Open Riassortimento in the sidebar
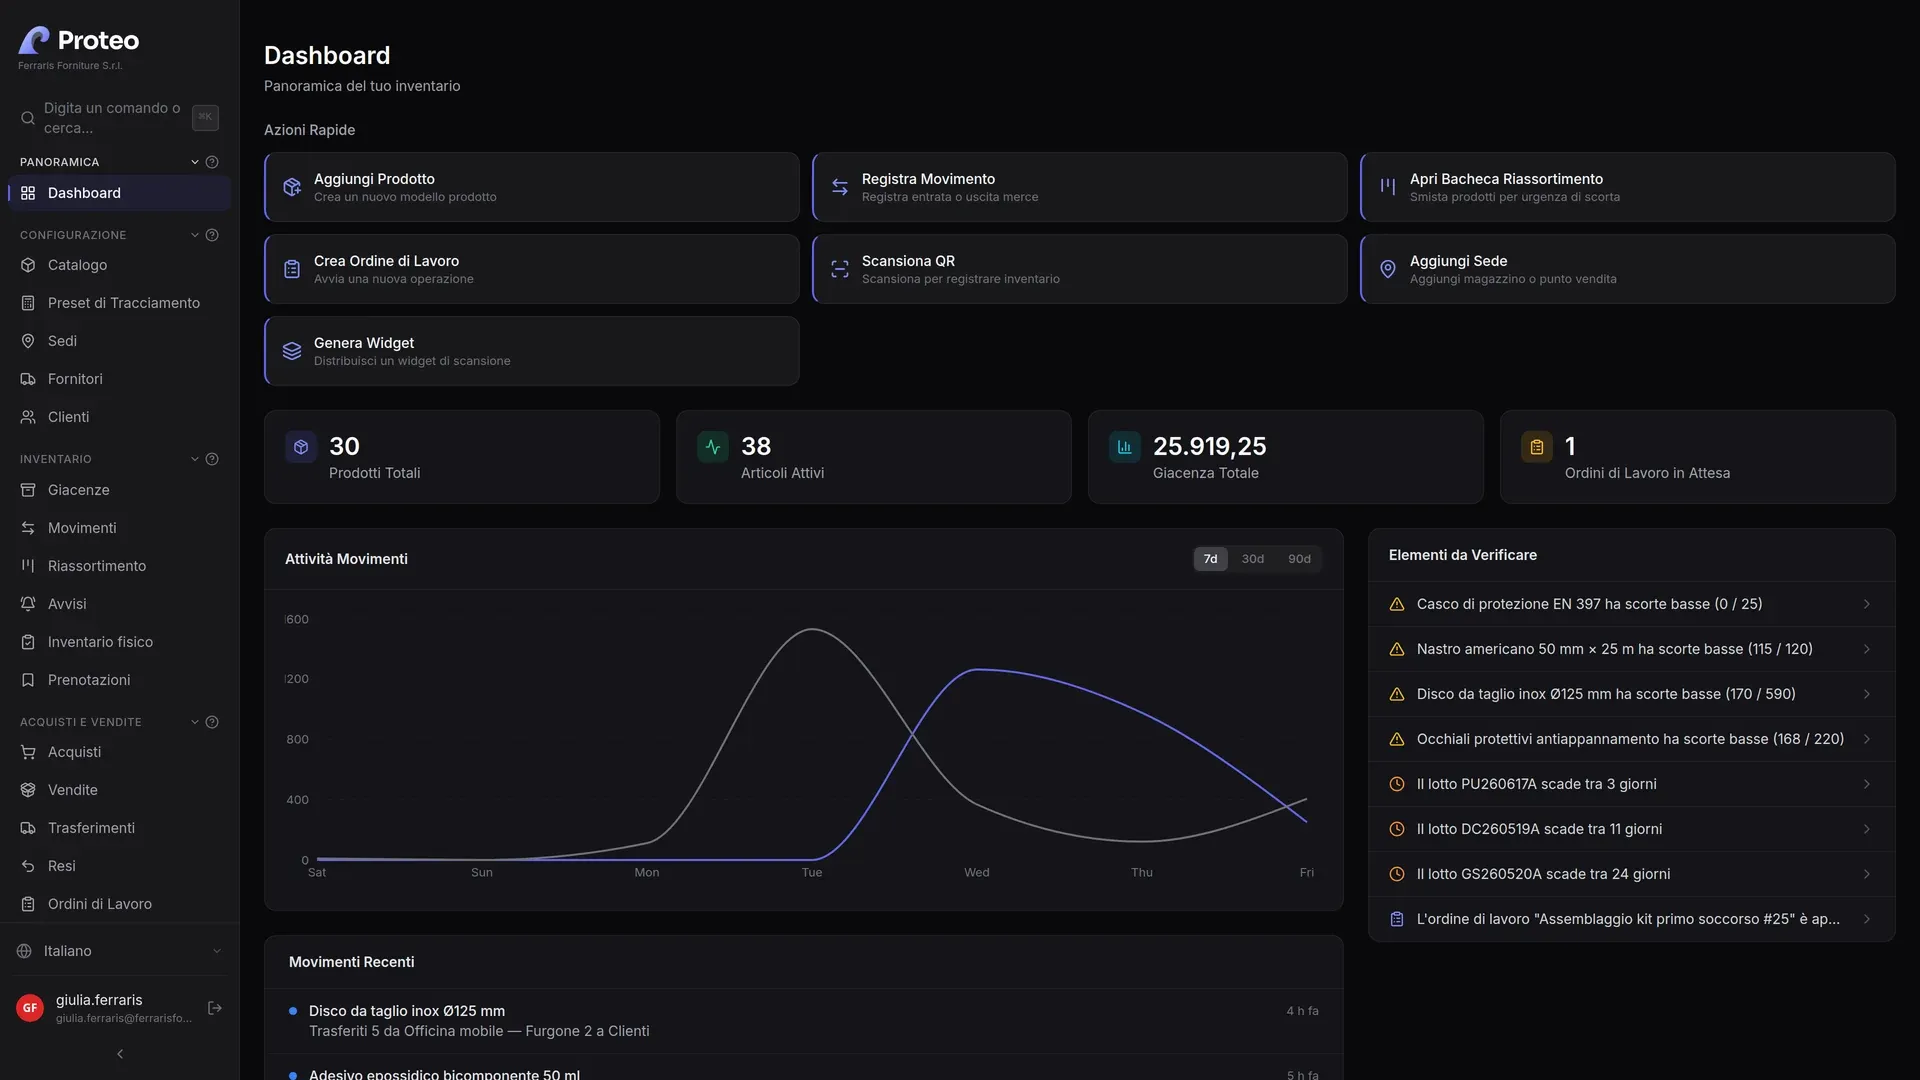1920x1080 pixels. click(x=120, y=566)
